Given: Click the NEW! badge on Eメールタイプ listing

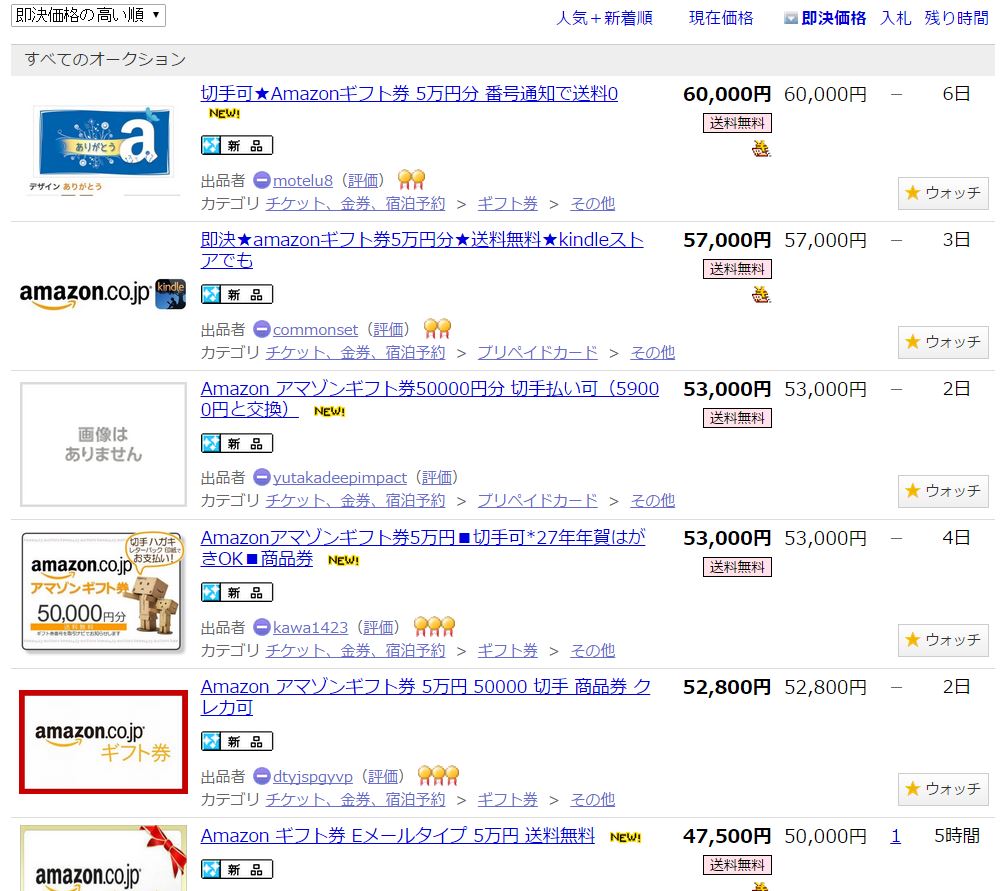Looking at the screenshot, I should [x=626, y=837].
